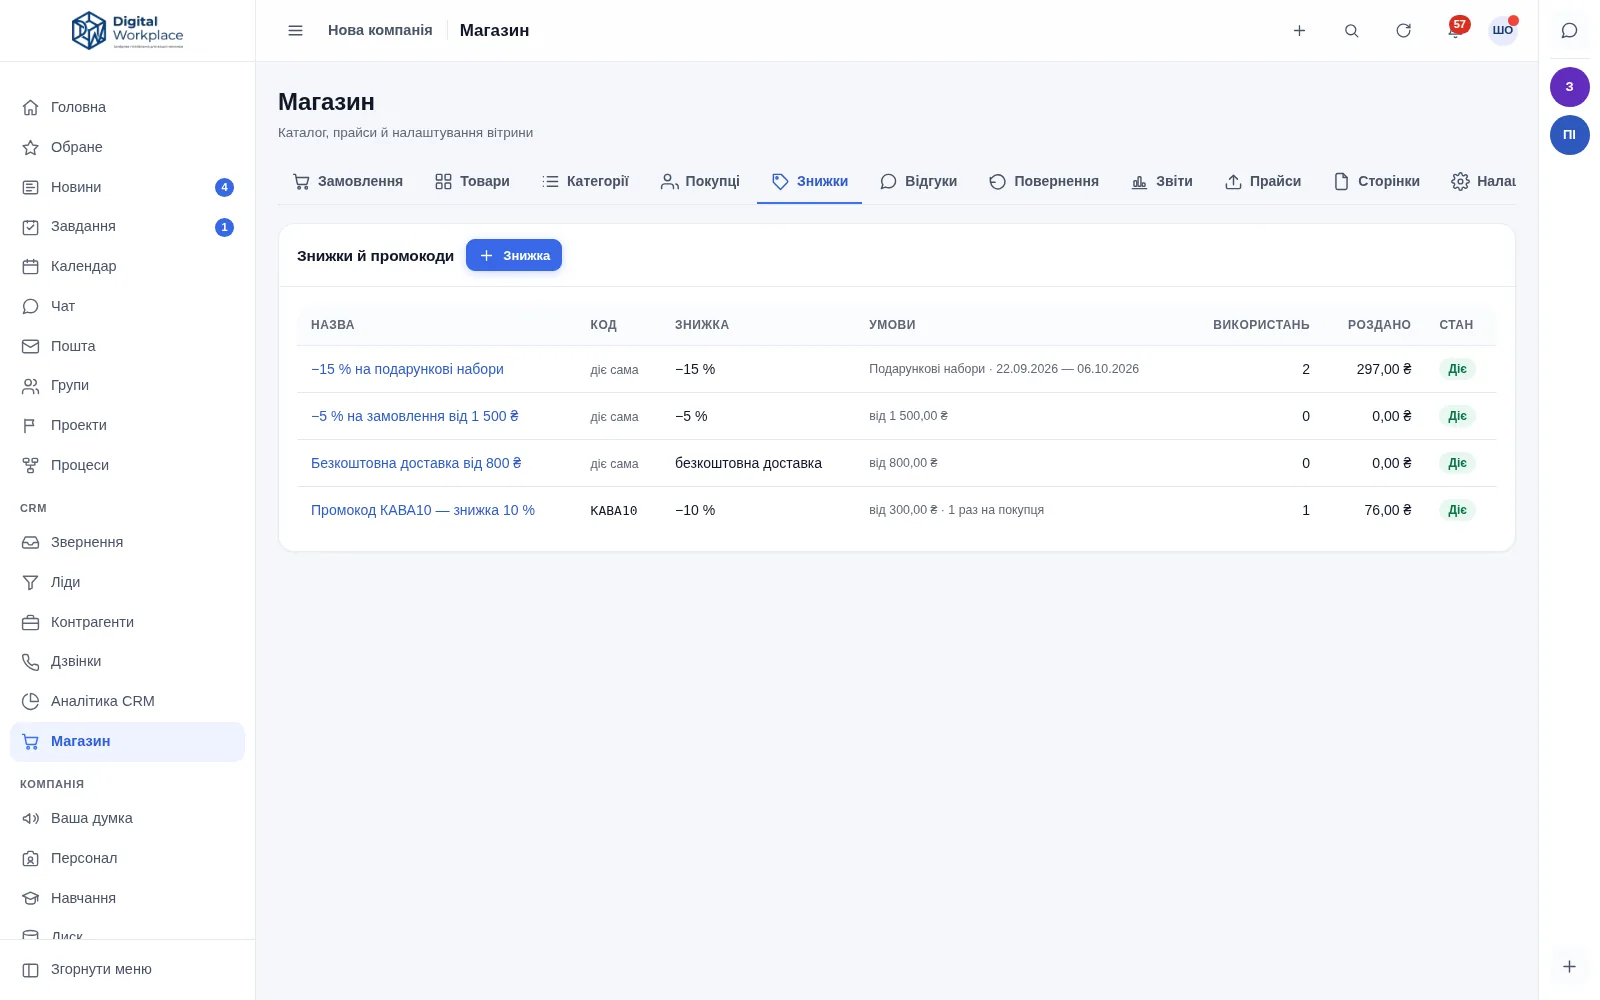Screen dimensions: 1600x1000
Task: Open the ШО user avatar menu
Action: (x=1503, y=31)
